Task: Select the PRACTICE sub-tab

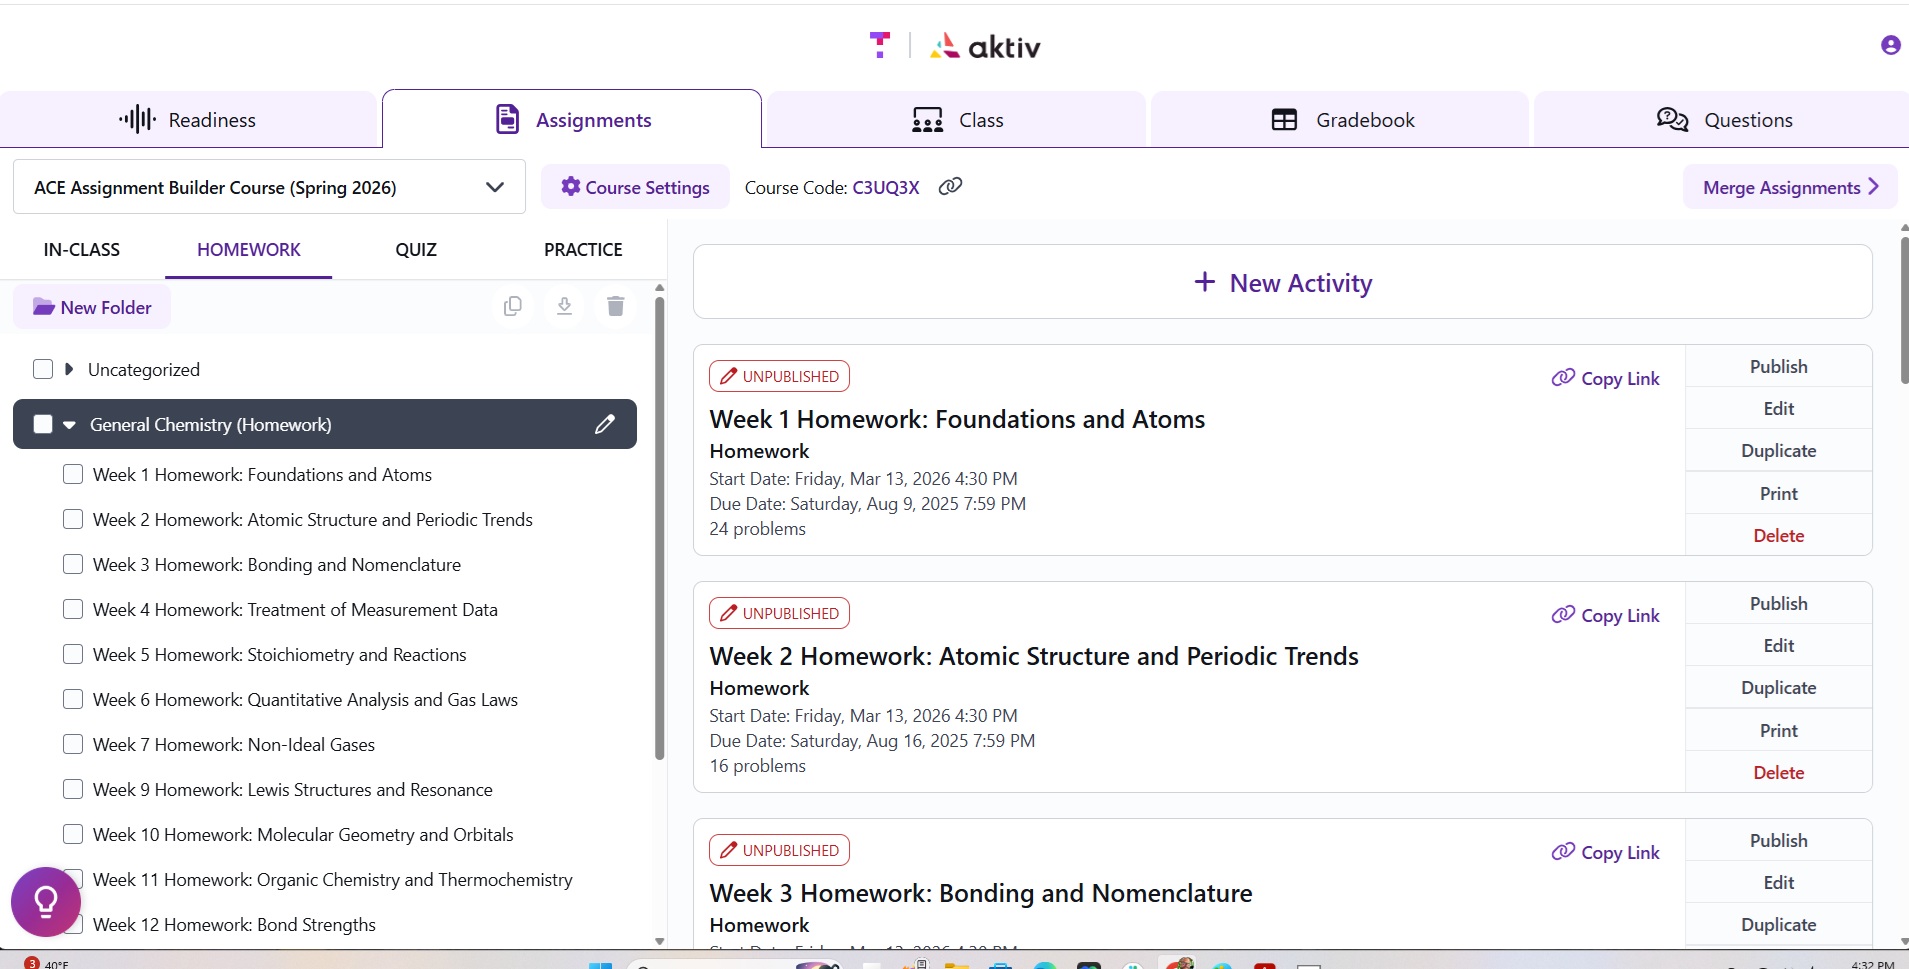Action: point(583,250)
